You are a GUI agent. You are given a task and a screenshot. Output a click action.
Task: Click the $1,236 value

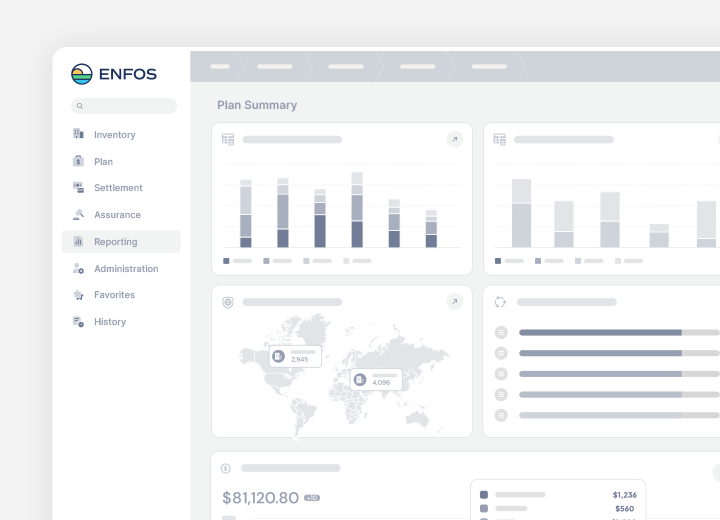624,495
